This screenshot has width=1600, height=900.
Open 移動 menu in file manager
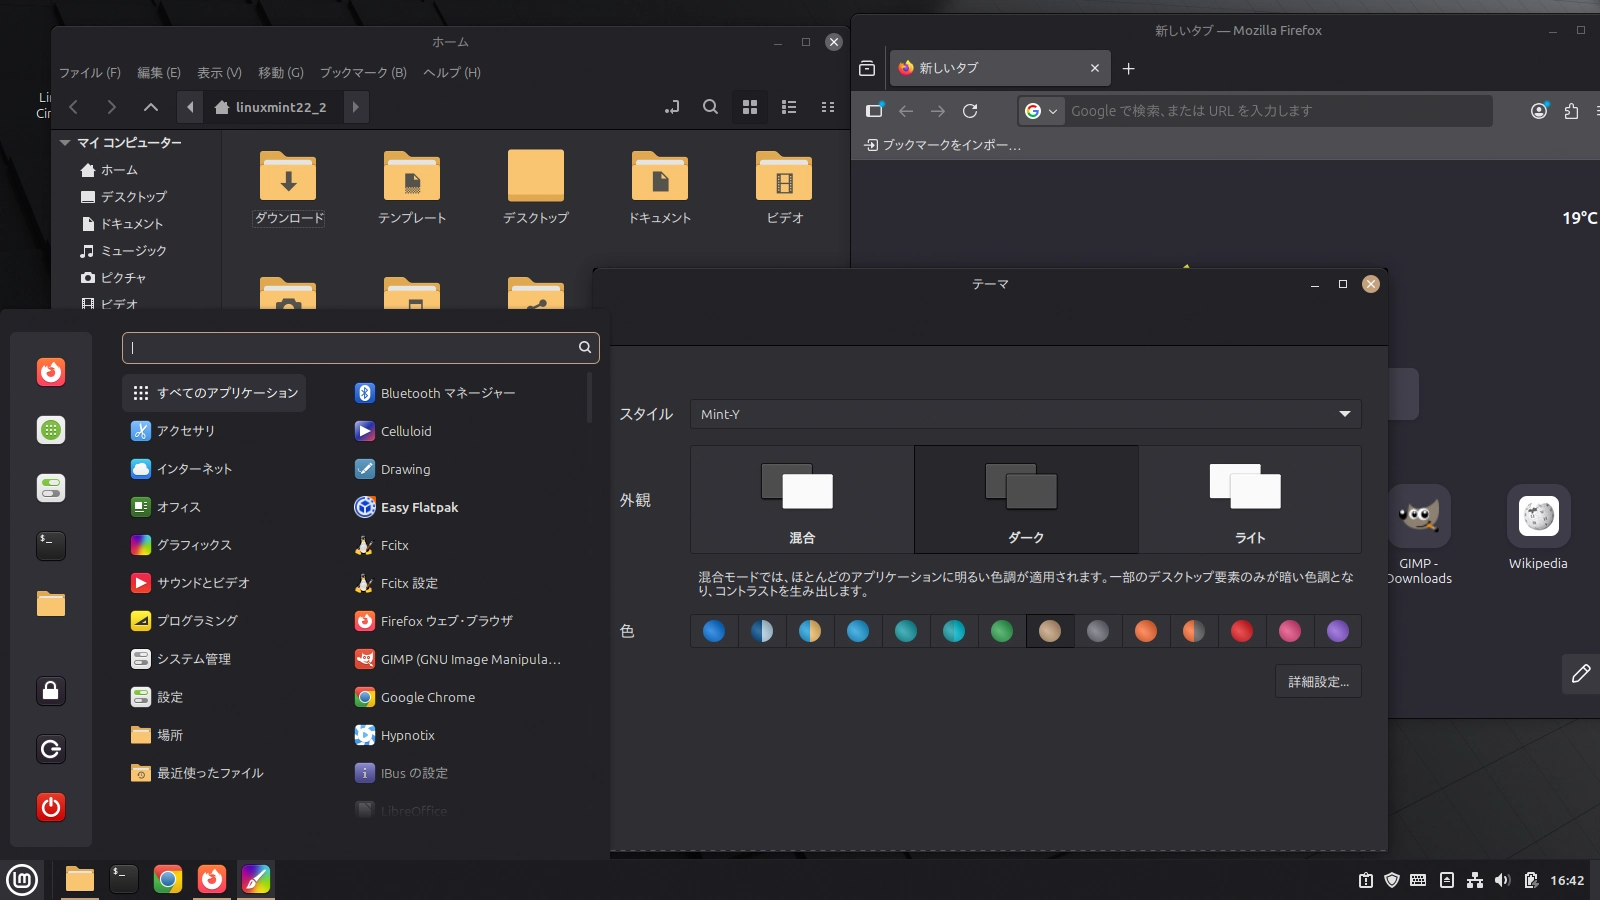281,73
